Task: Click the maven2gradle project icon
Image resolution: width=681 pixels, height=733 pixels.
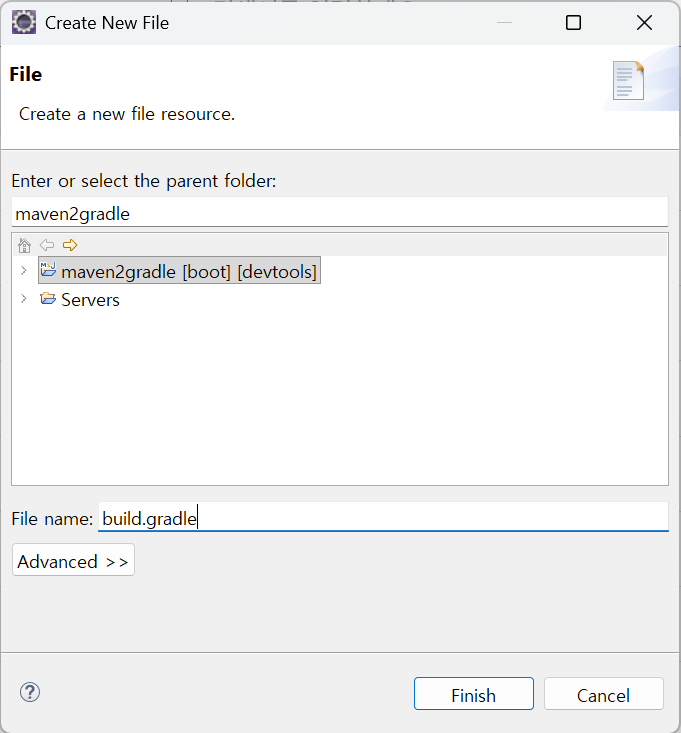Action: click(48, 270)
